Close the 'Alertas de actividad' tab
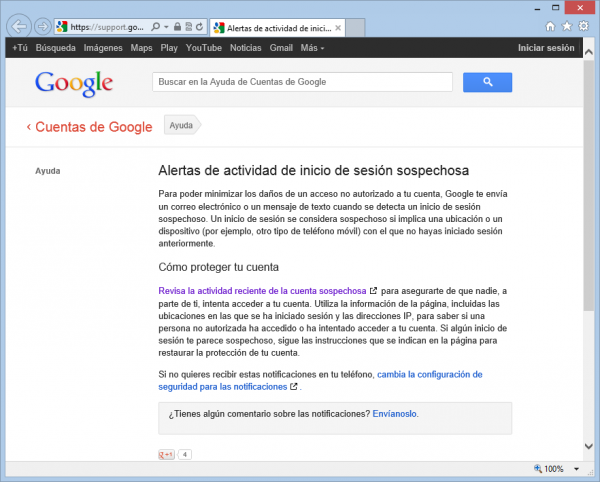This screenshot has width=600, height=482. coord(338,28)
